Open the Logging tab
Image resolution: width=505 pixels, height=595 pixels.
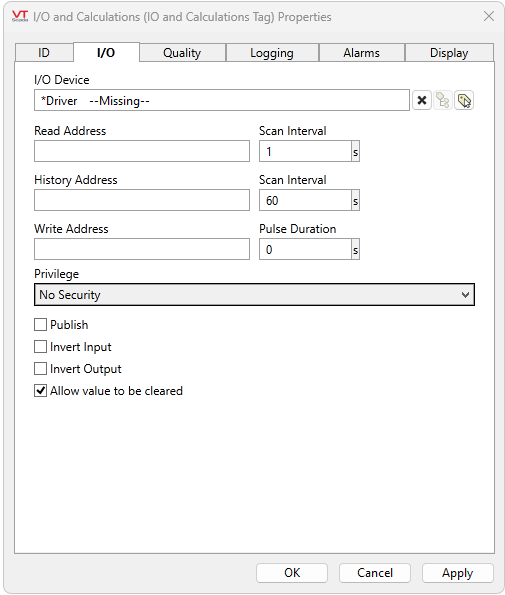click(x=272, y=53)
